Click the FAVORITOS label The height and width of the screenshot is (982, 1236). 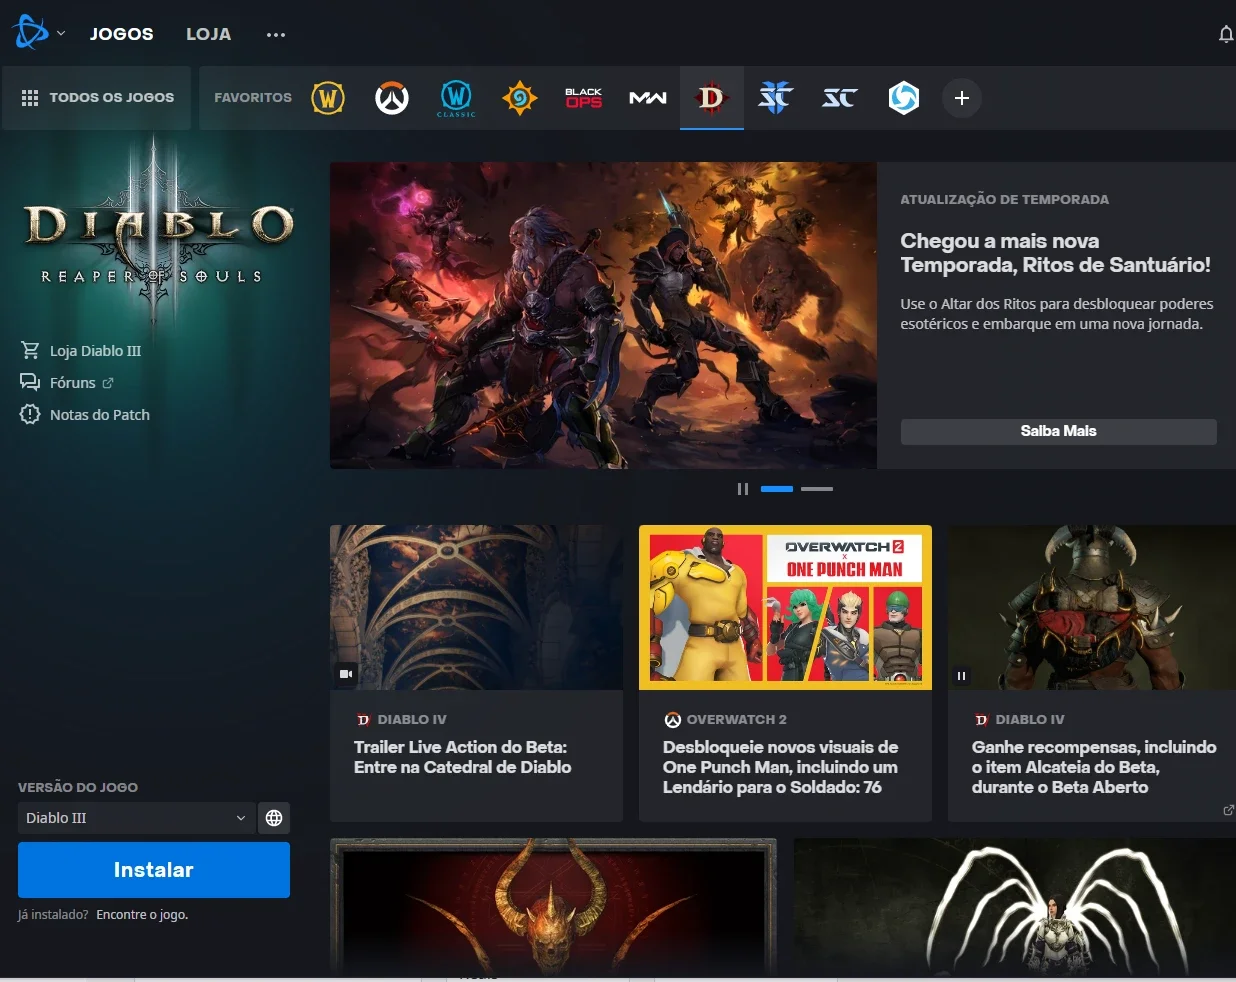(x=253, y=98)
